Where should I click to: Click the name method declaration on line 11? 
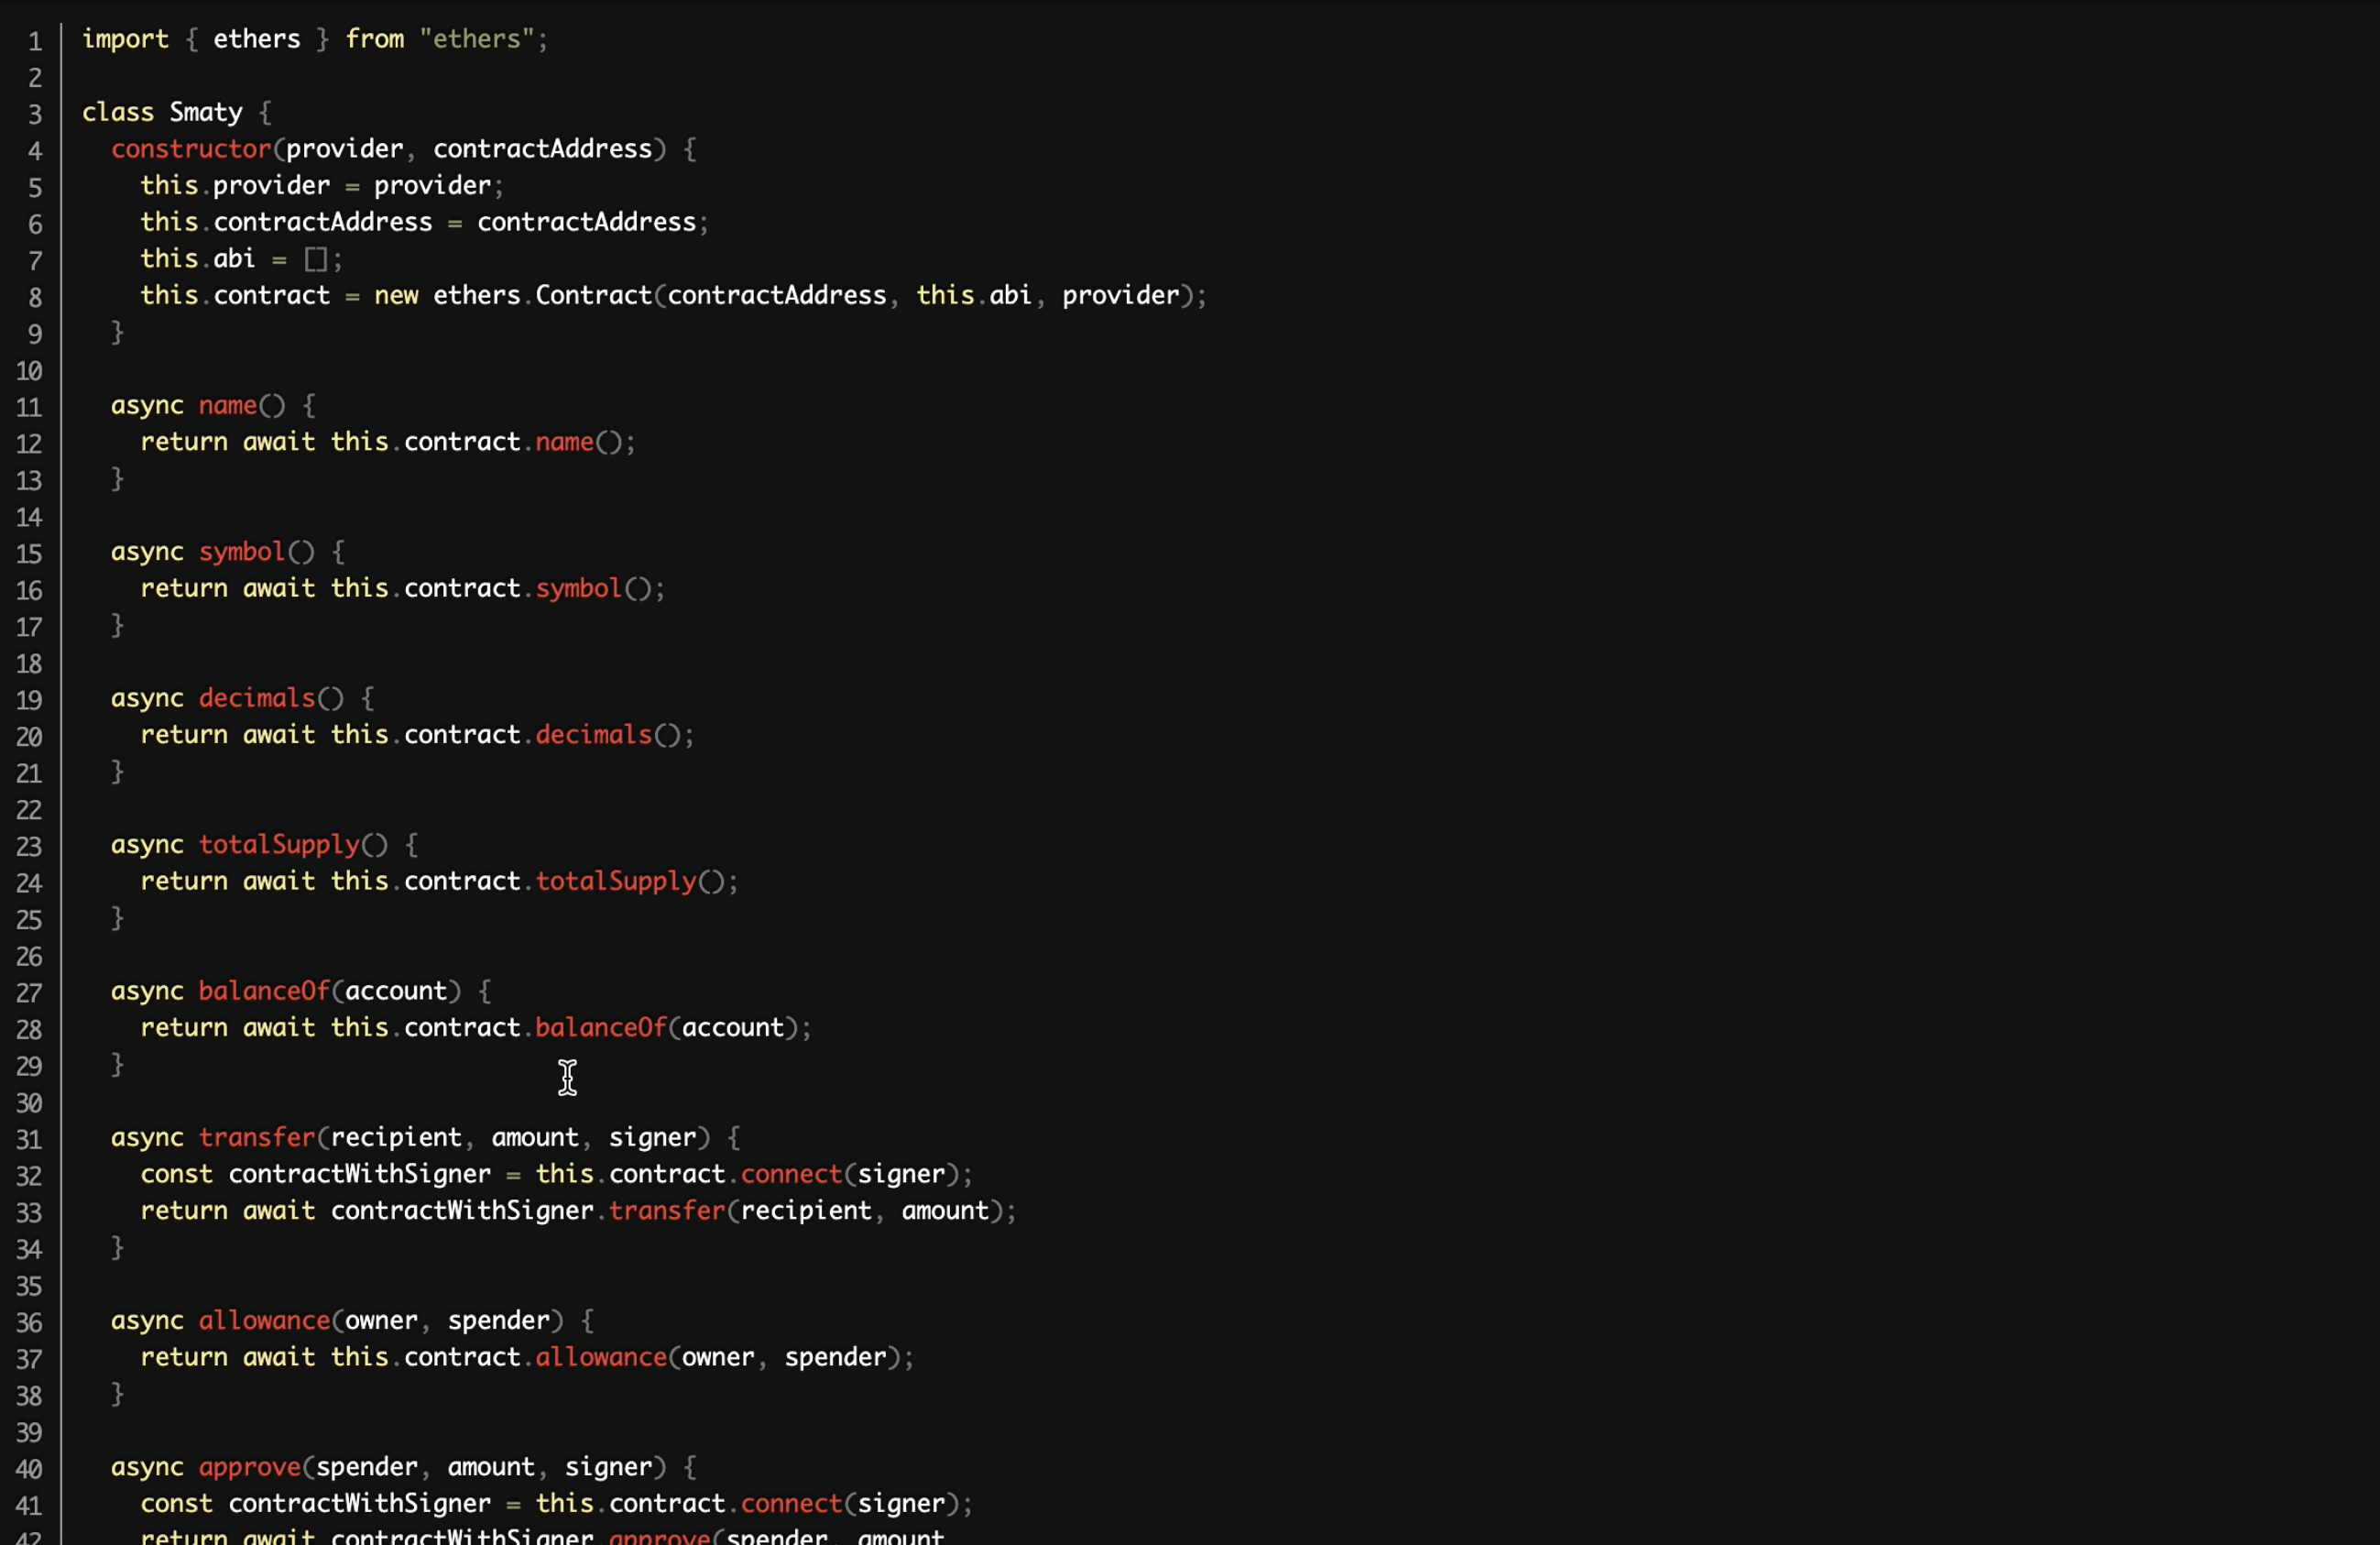click(x=228, y=406)
